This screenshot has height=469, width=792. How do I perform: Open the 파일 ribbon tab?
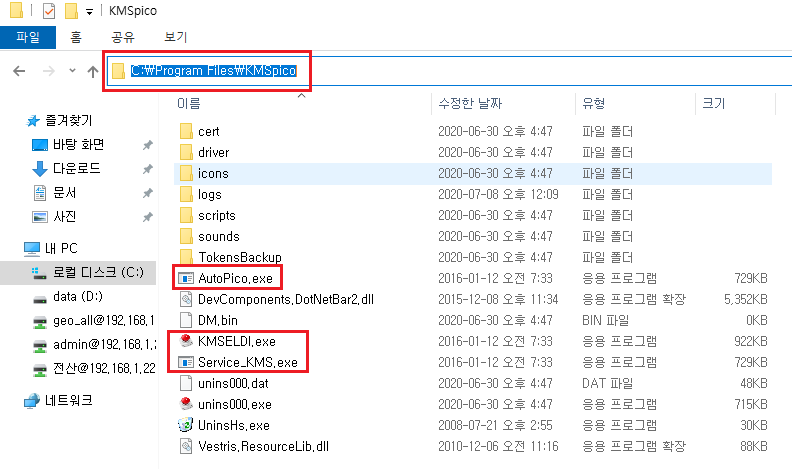[x=28, y=37]
